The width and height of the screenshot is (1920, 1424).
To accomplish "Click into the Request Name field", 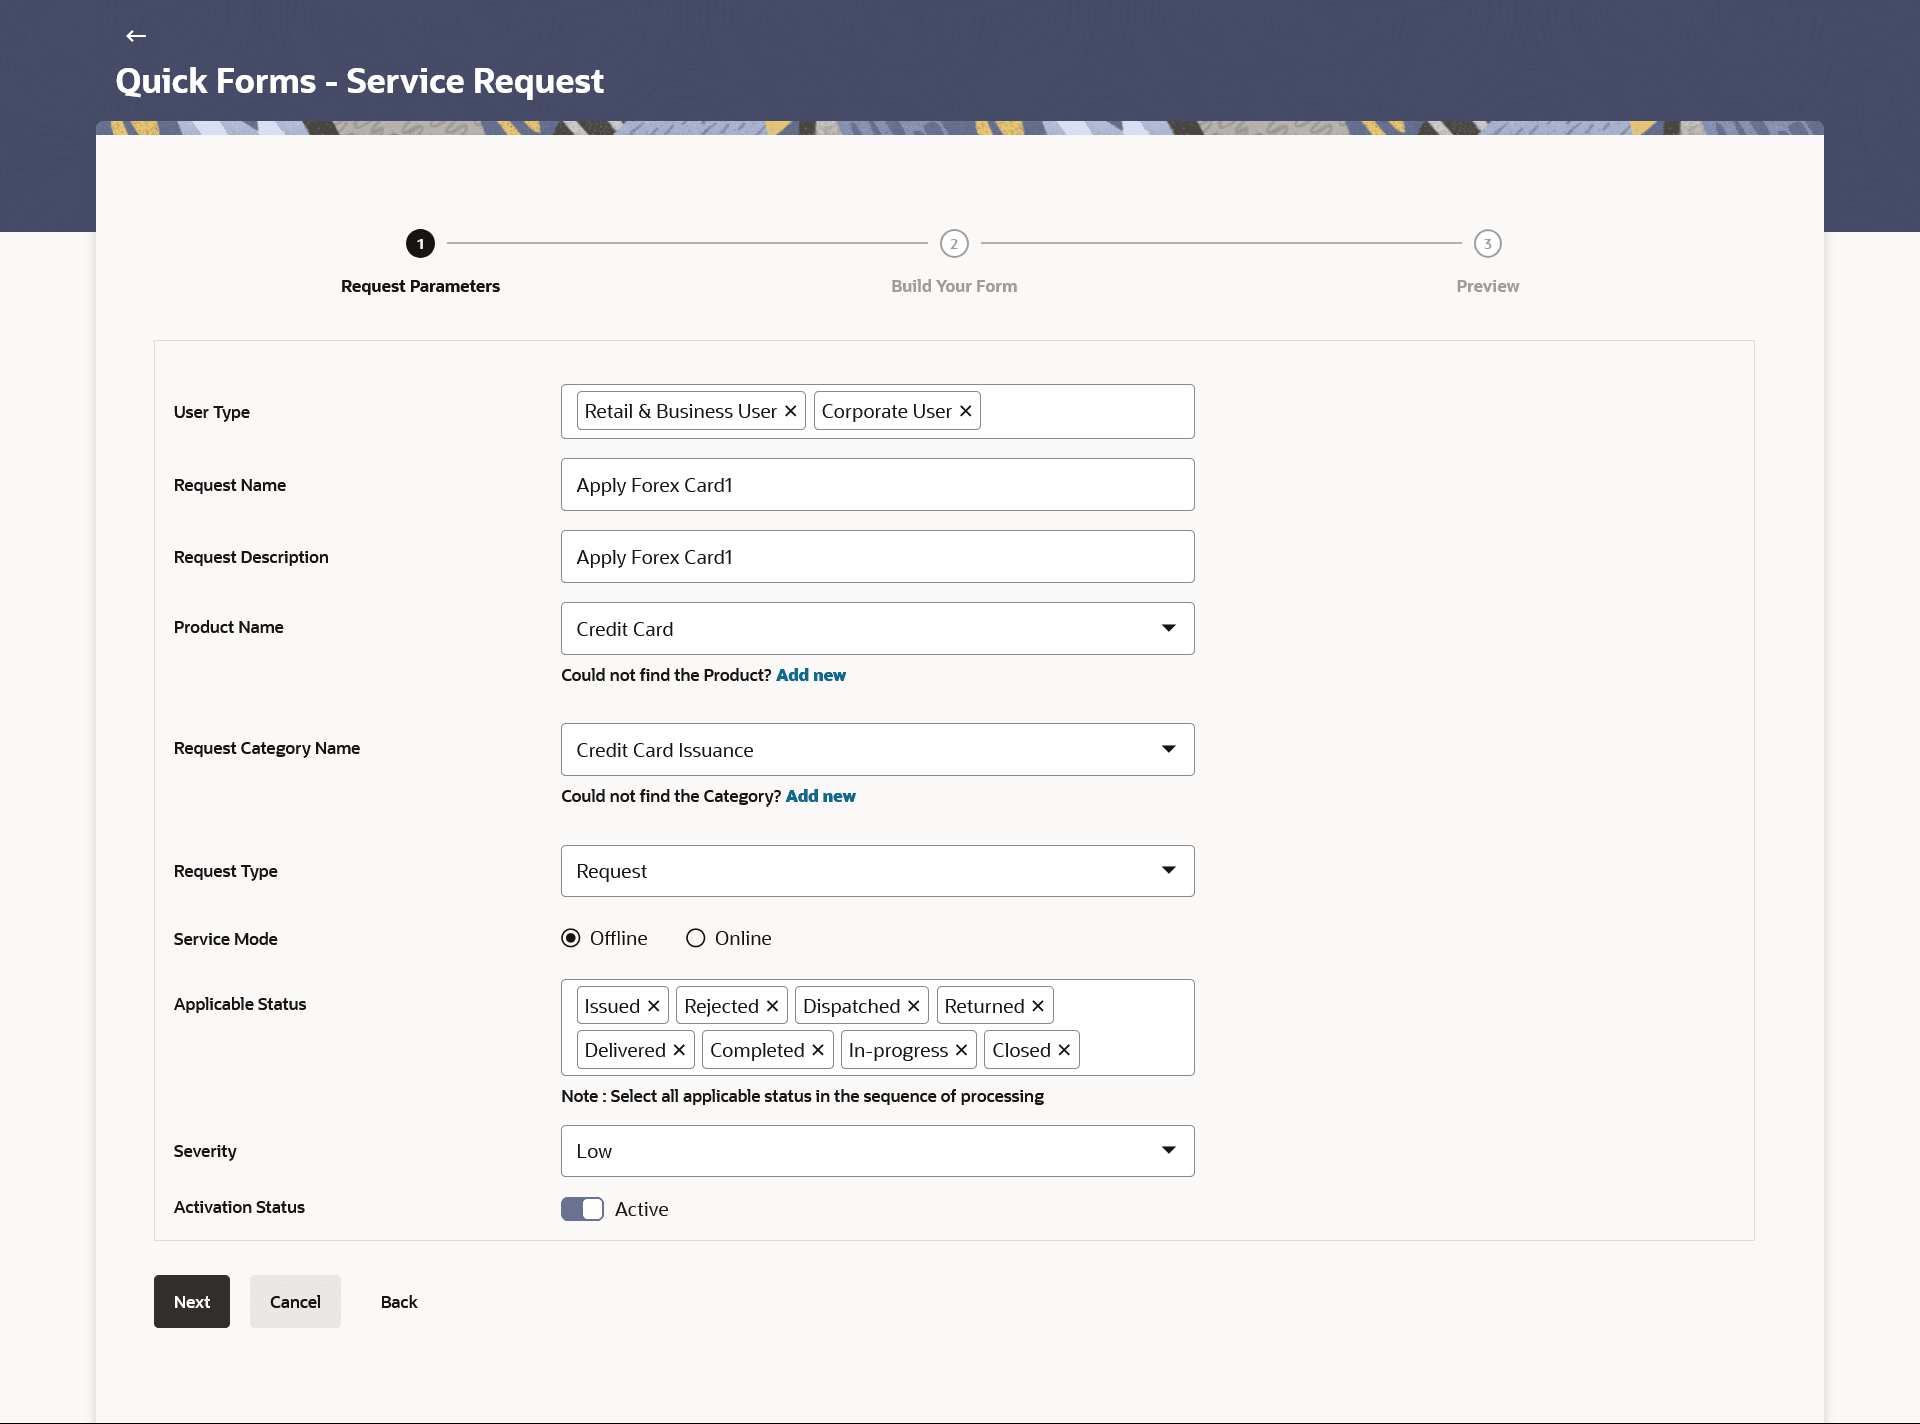I will point(877,485).
